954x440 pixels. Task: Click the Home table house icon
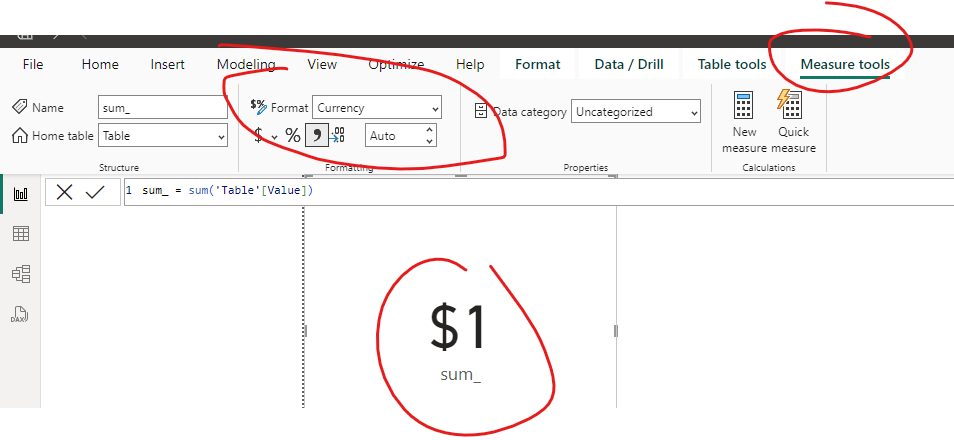click(x=19, y=135)
